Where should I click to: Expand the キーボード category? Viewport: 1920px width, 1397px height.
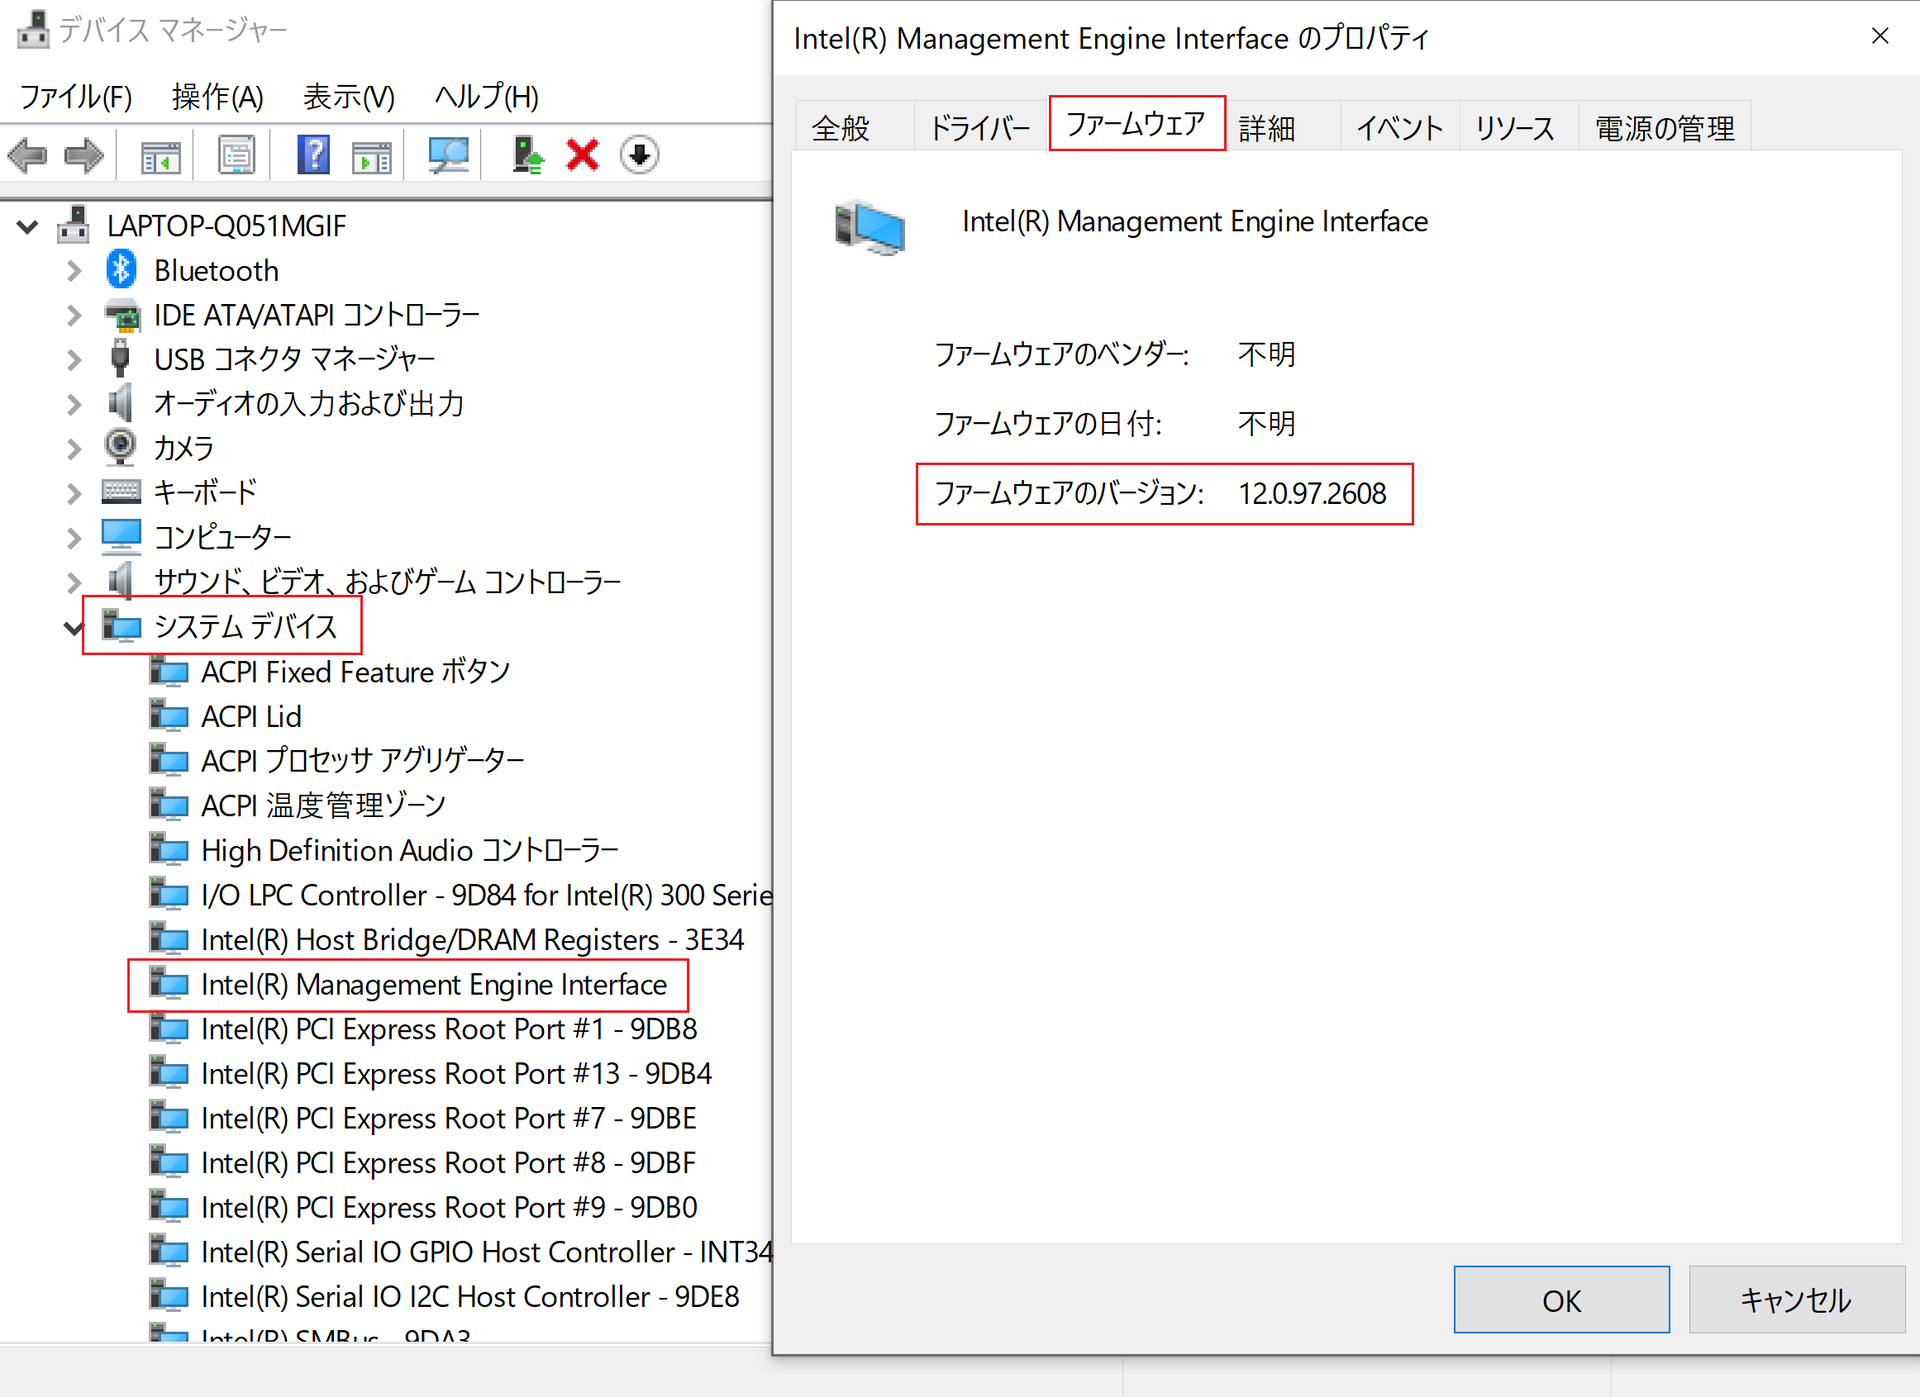[x=74, y=493]
